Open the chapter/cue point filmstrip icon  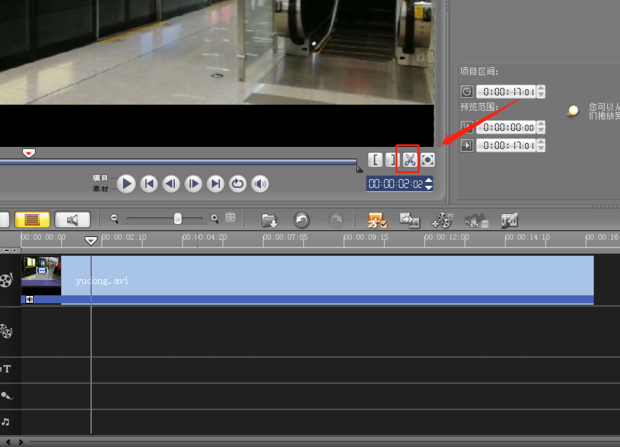(x=509, y=220)
